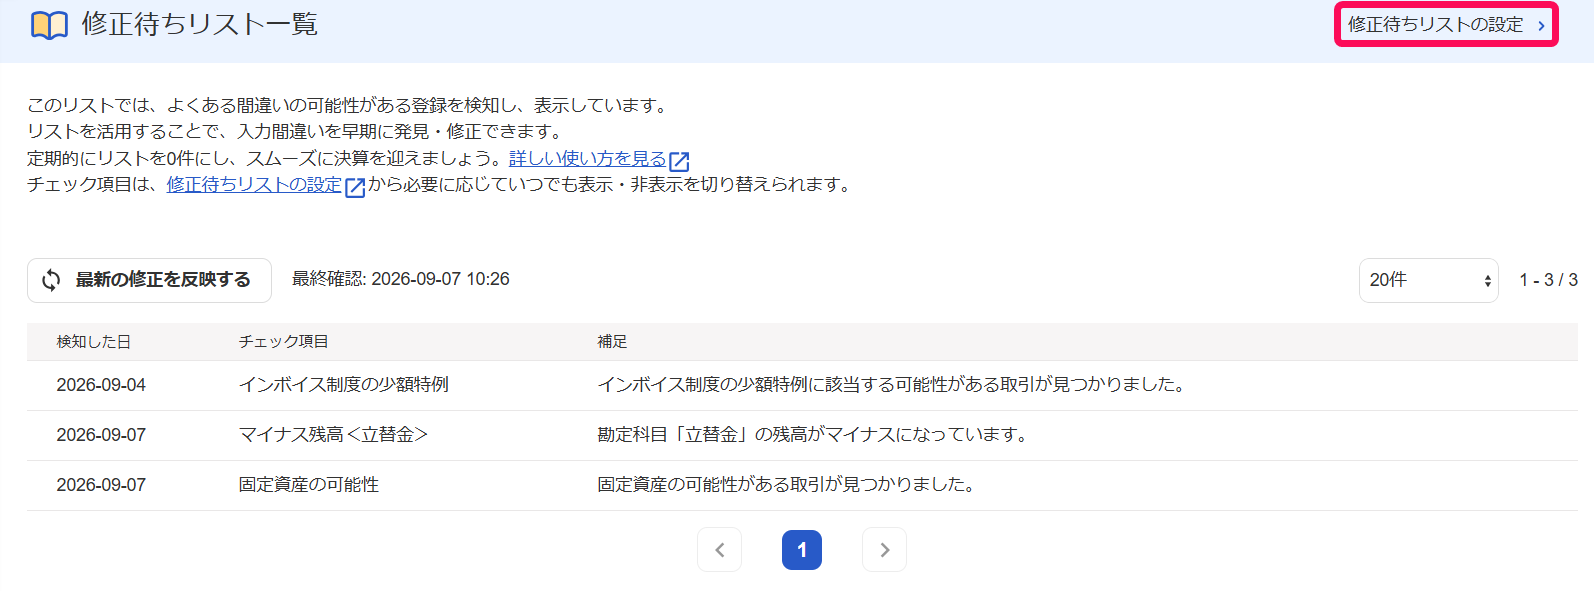Image resolution: width=1594 pixels, height=591 pixels.
Task: Click the 最終確認: 2026-09-07 10:26 timestamp
Action: coord(401,279)
